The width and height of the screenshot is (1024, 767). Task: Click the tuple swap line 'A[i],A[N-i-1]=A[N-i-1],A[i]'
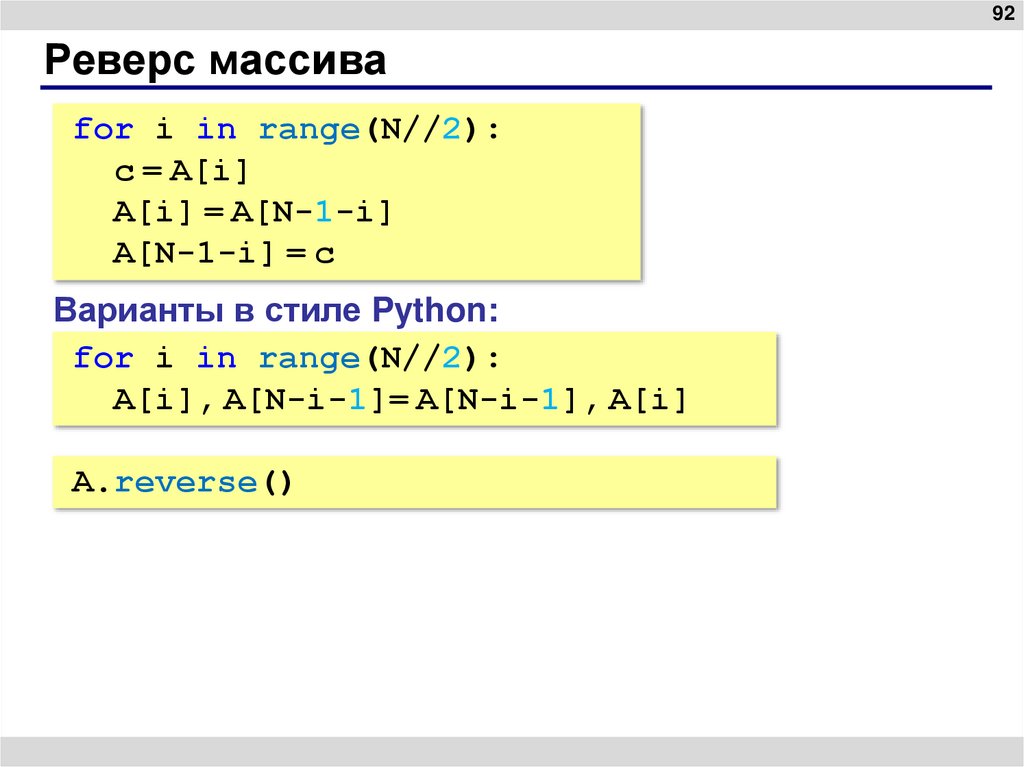point(400,399)
